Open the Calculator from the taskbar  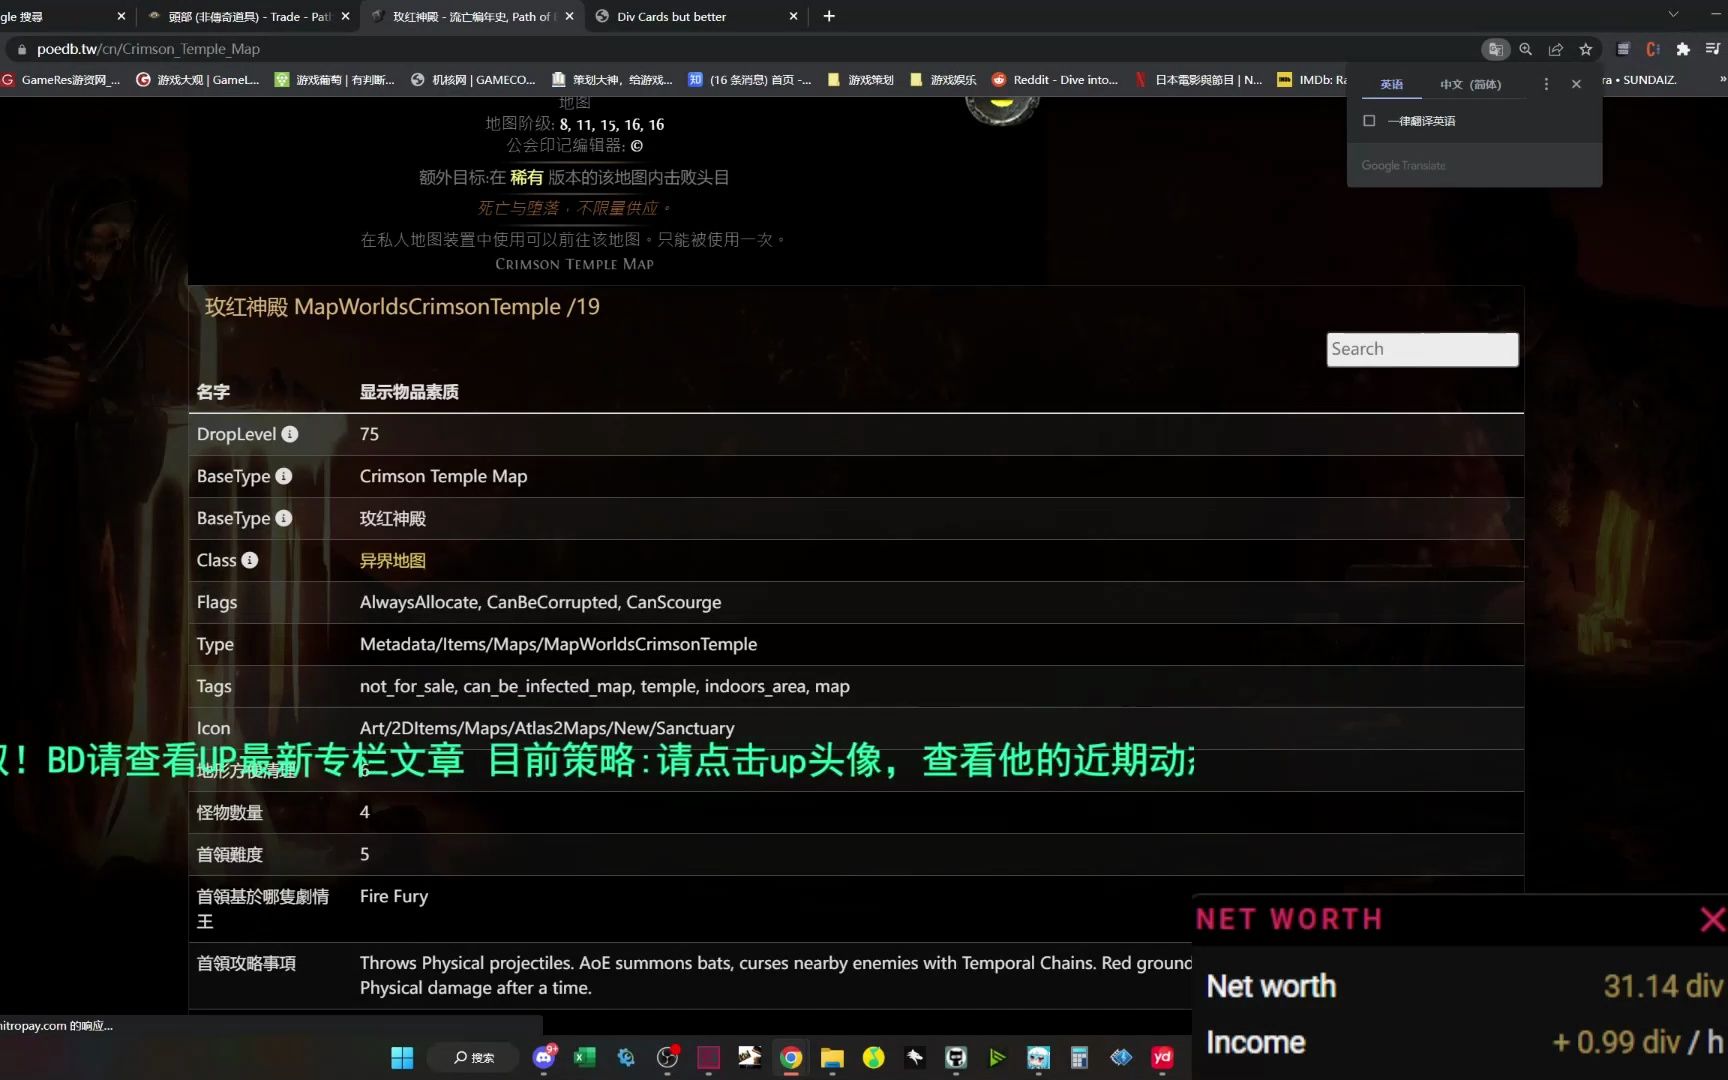click(x=1079, y=1057)
